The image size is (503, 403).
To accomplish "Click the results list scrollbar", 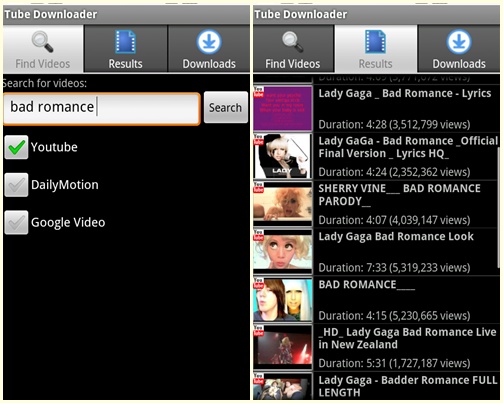I will 499,207.
